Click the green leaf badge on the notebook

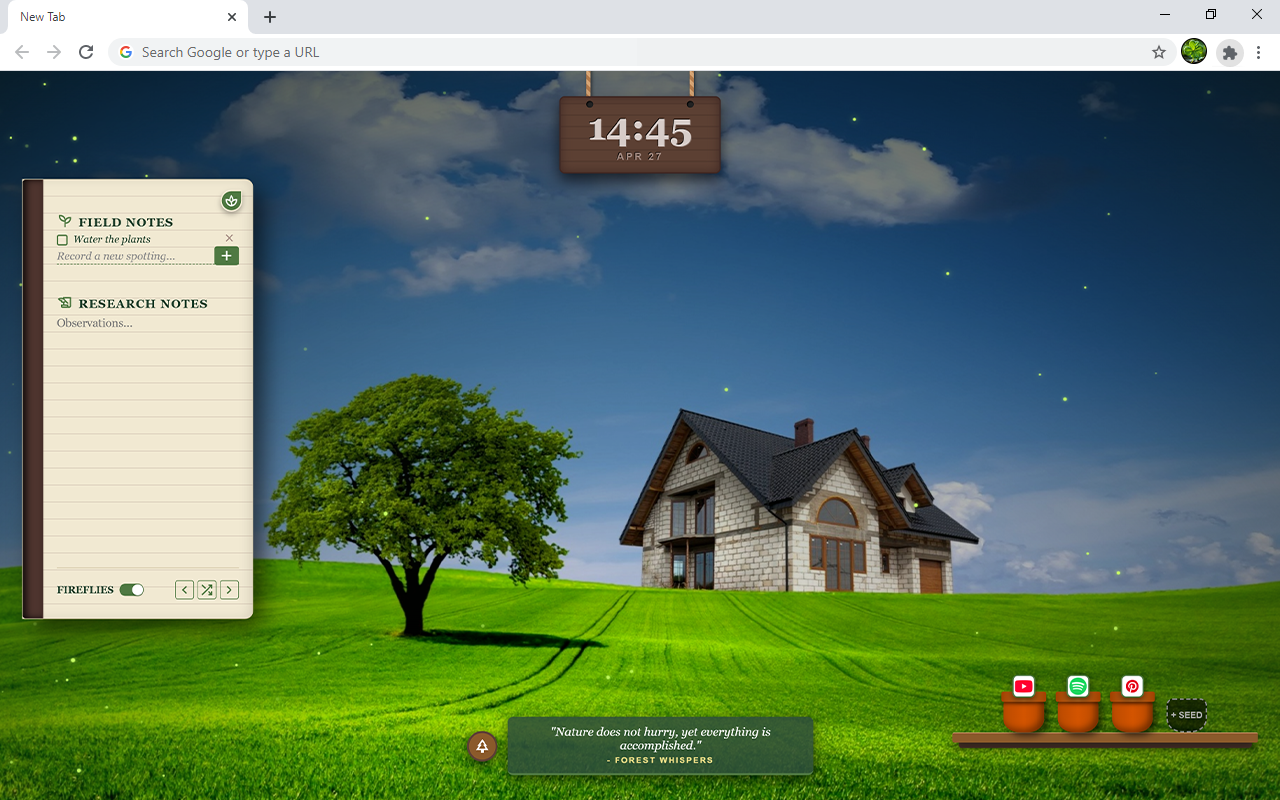tap(232, 201)
